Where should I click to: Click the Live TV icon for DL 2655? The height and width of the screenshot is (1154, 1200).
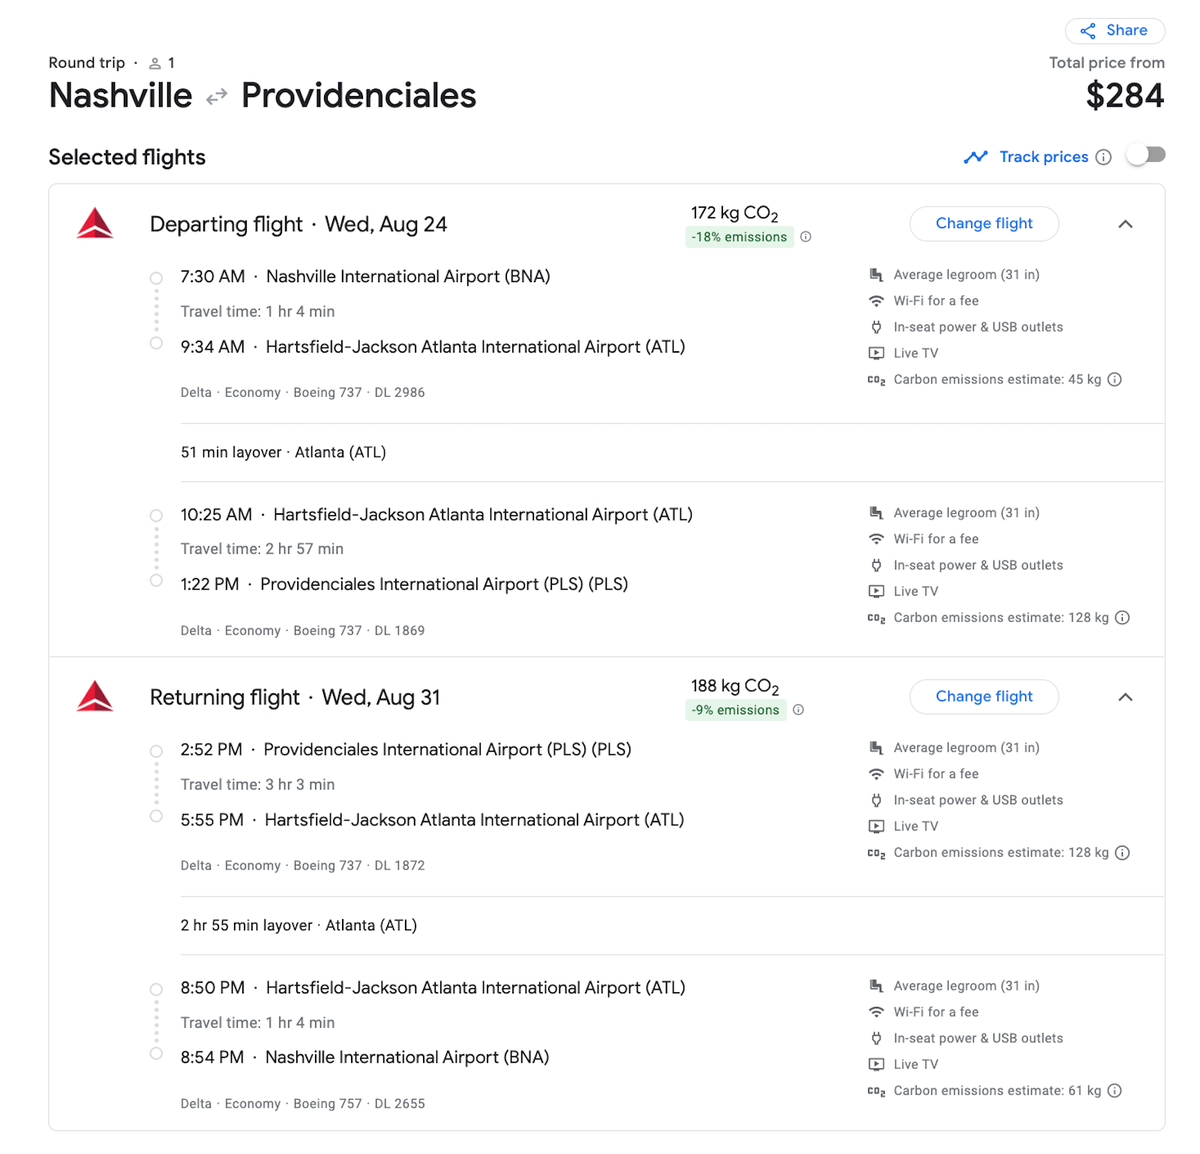coord(876,1065)
